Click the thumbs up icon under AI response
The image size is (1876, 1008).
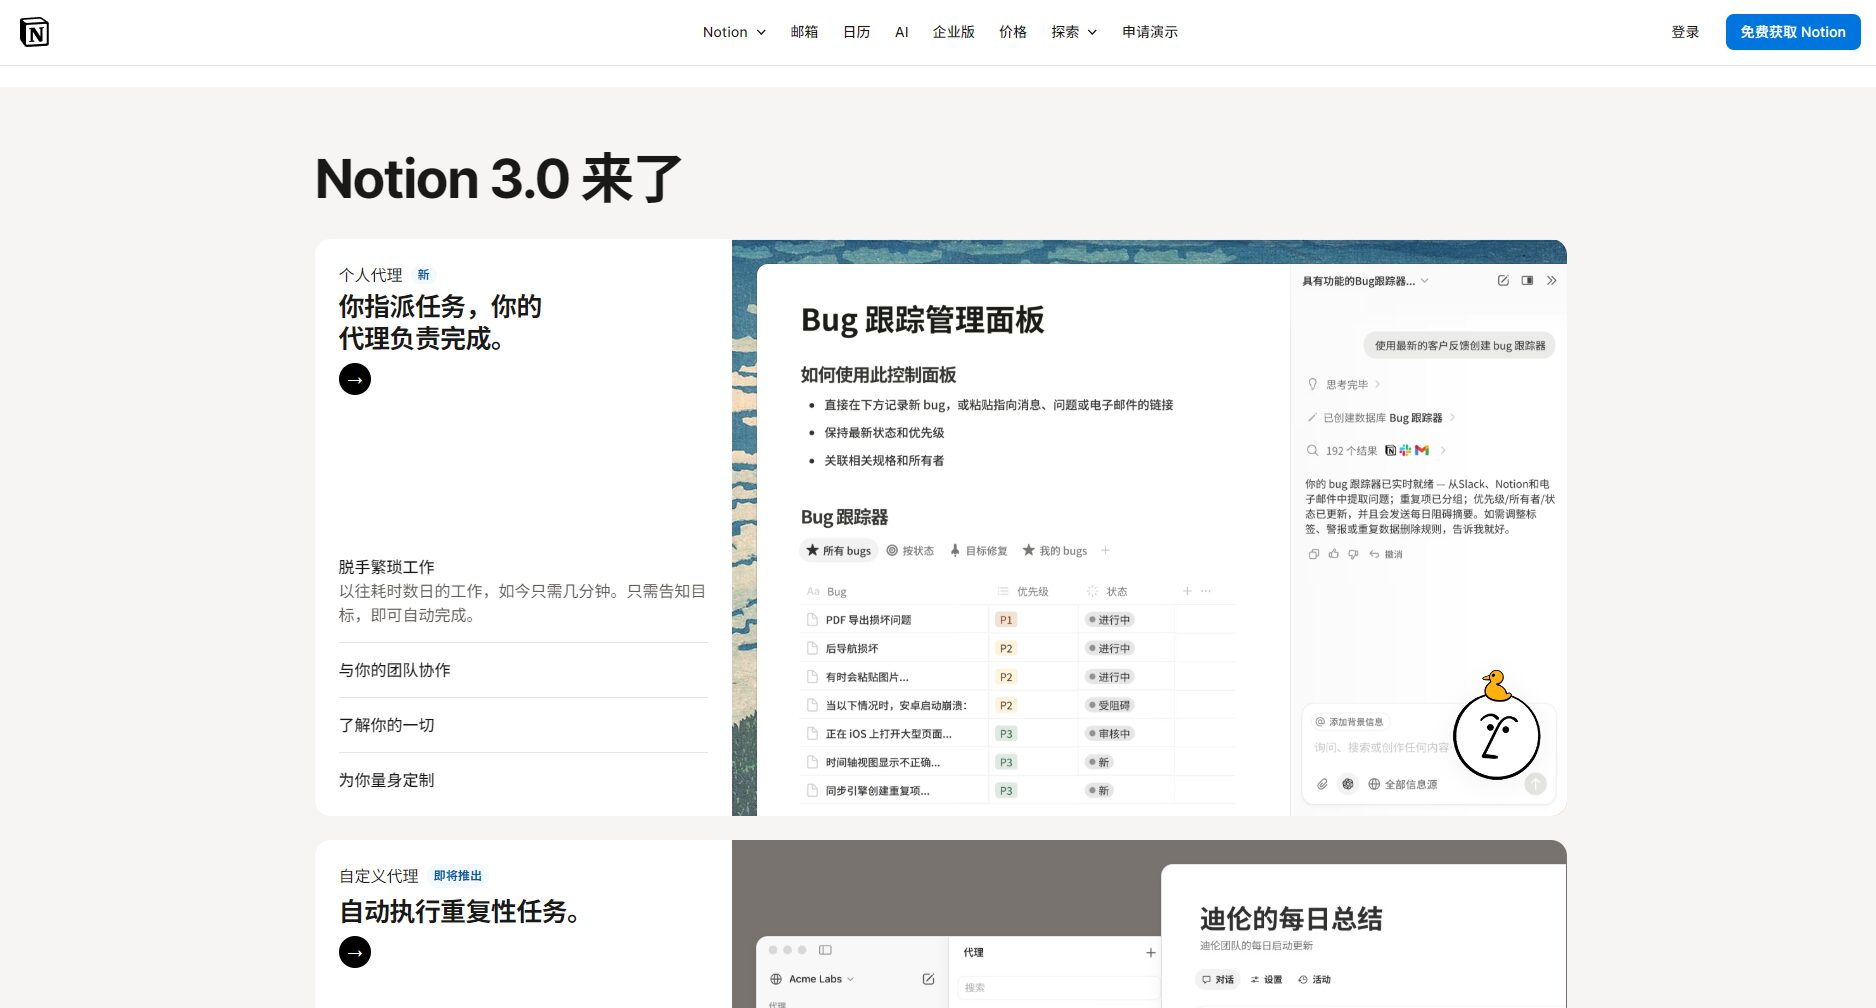(1333, 554)
